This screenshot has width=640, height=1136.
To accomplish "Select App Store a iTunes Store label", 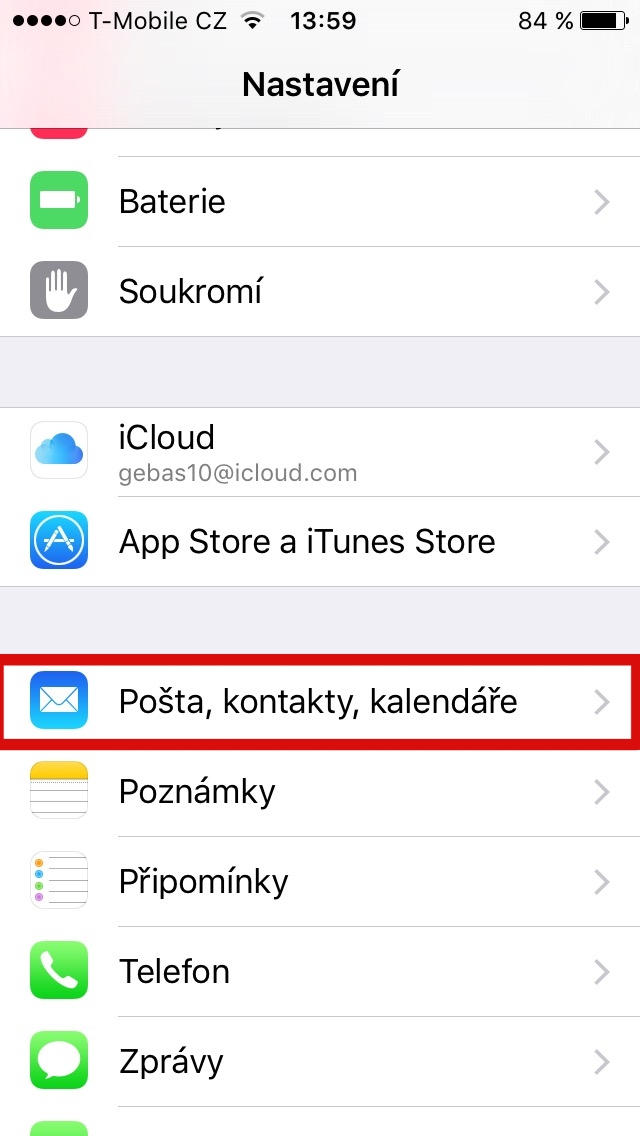I will [x=307, y=542].
